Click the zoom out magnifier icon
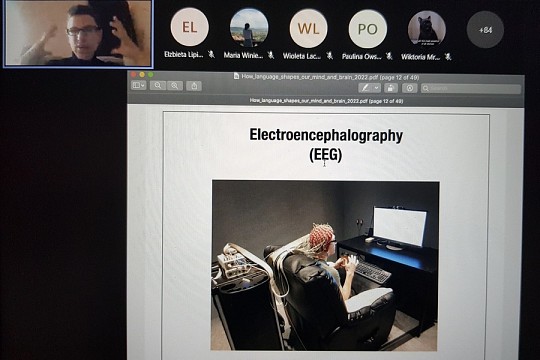Screen dimensions: 540x360 point(158,85)
